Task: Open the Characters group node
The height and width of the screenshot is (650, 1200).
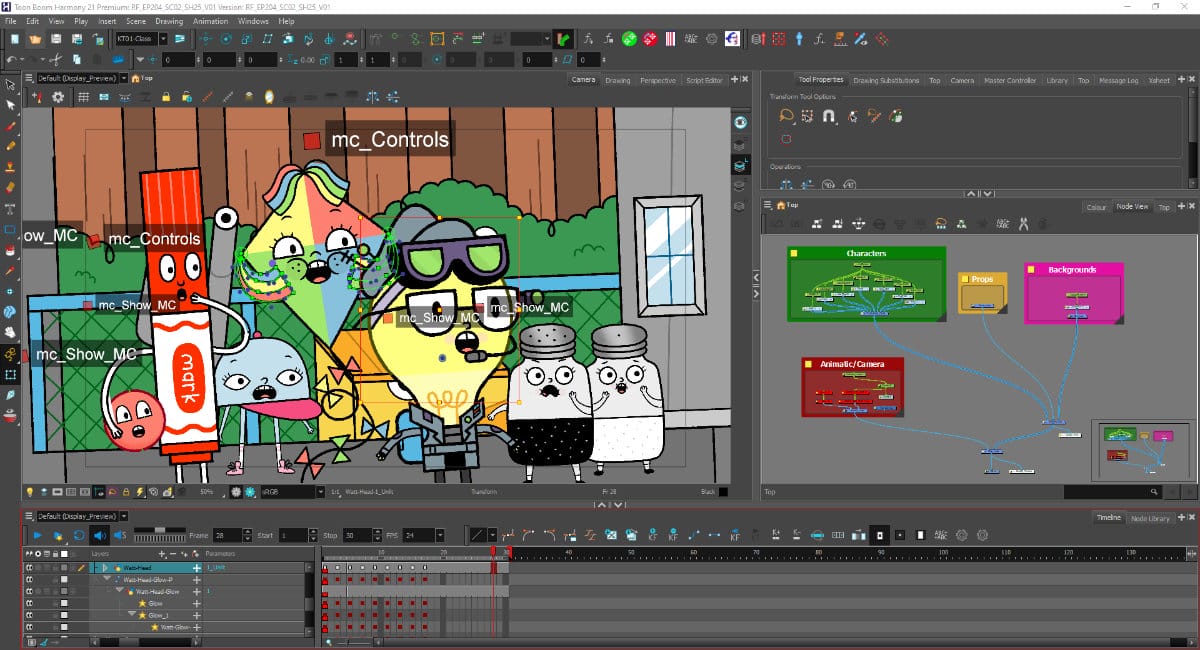Action: 866,254
